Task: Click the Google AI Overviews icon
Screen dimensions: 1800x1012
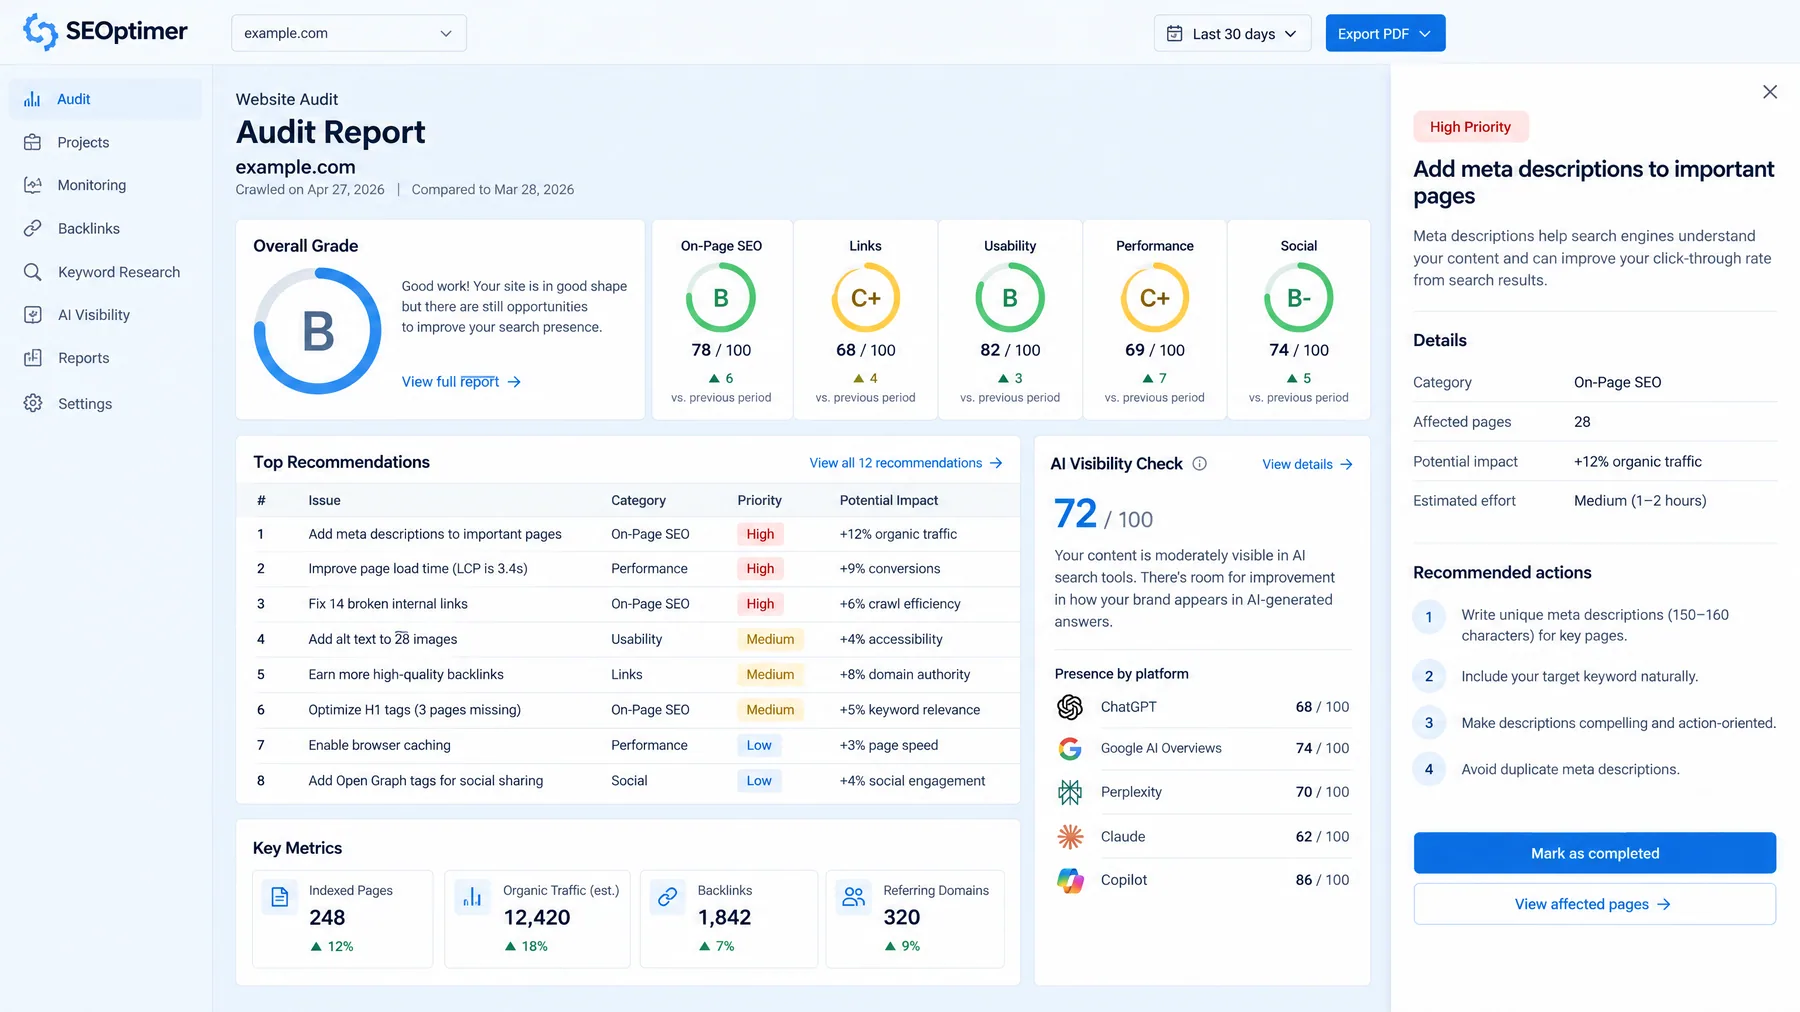Action: coord(1070,748)
